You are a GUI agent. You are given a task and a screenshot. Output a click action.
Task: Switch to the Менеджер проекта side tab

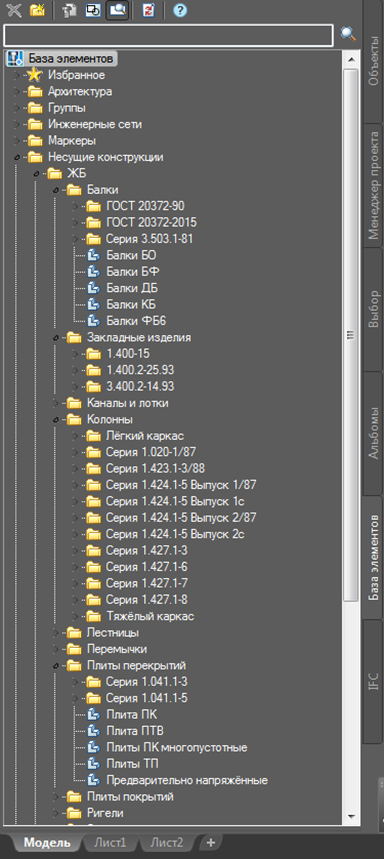click(373, 185)
